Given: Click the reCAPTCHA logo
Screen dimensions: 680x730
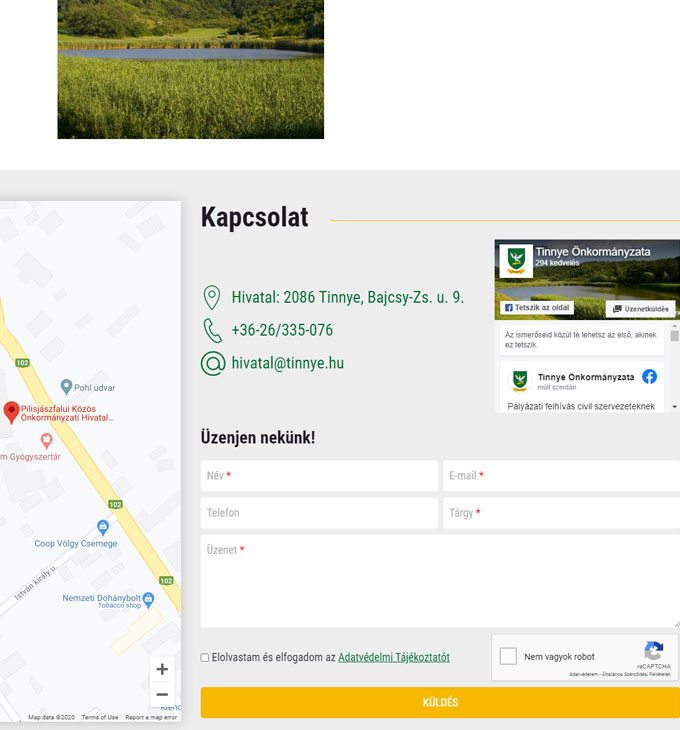Looking at the screenshot, I should click(x=653, y=651).
